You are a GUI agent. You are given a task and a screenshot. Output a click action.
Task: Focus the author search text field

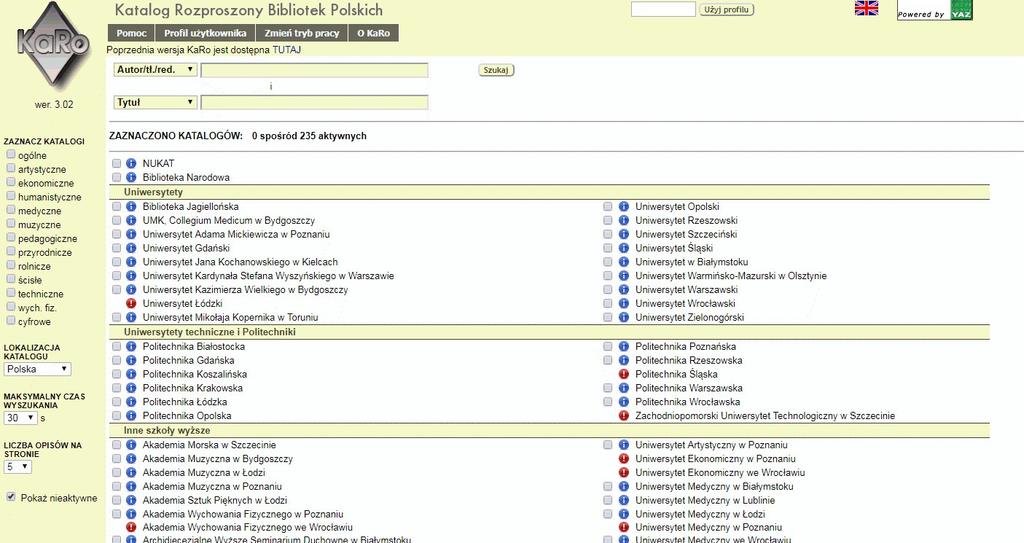(314, 70)
